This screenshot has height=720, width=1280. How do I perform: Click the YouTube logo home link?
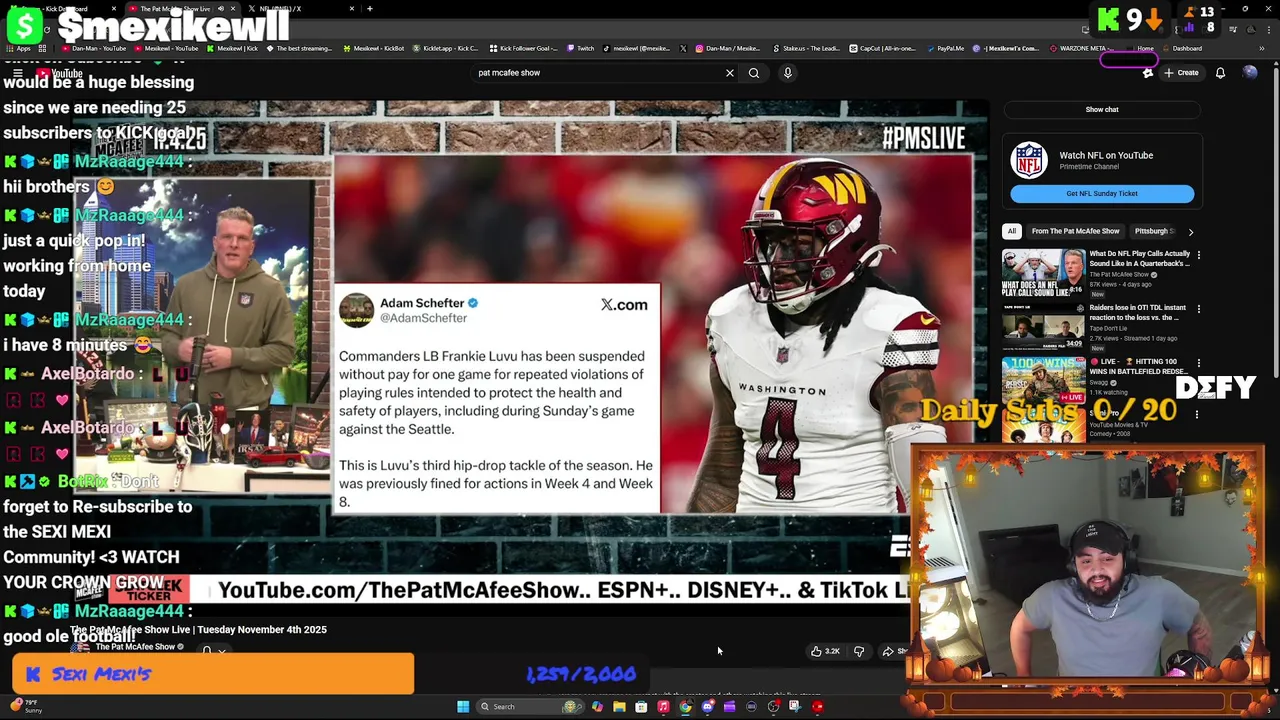click(58, 73)
